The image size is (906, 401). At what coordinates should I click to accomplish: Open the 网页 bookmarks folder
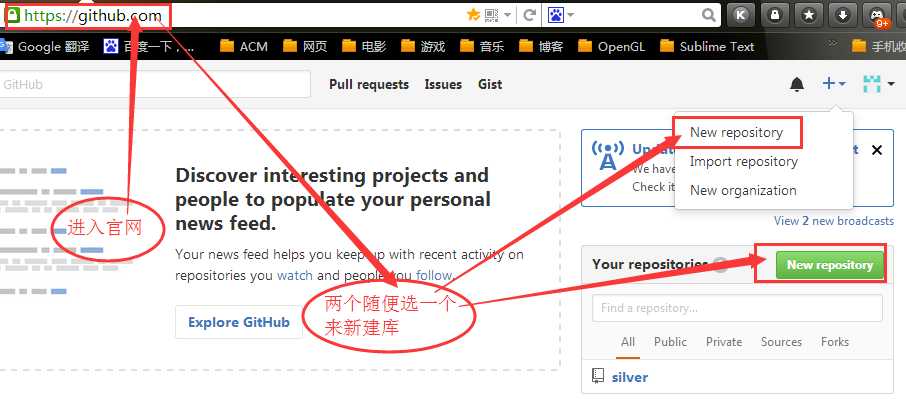pyautogui.click(x=306, y=46)
